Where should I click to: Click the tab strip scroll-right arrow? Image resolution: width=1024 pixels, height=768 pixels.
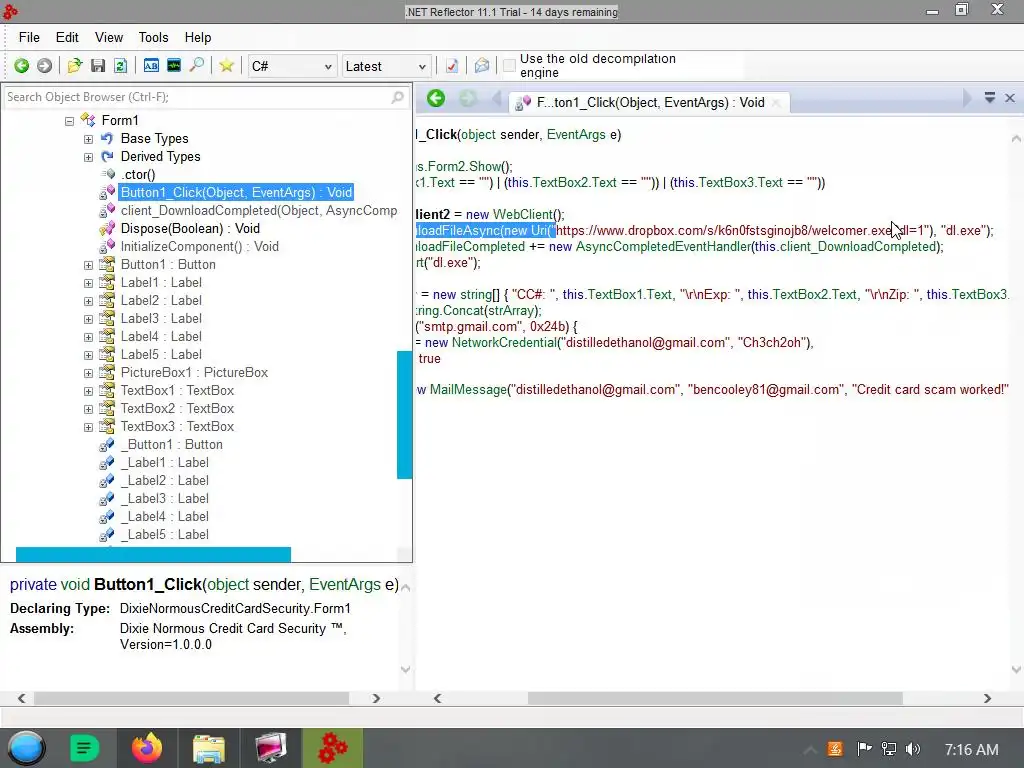pos(967,99)
